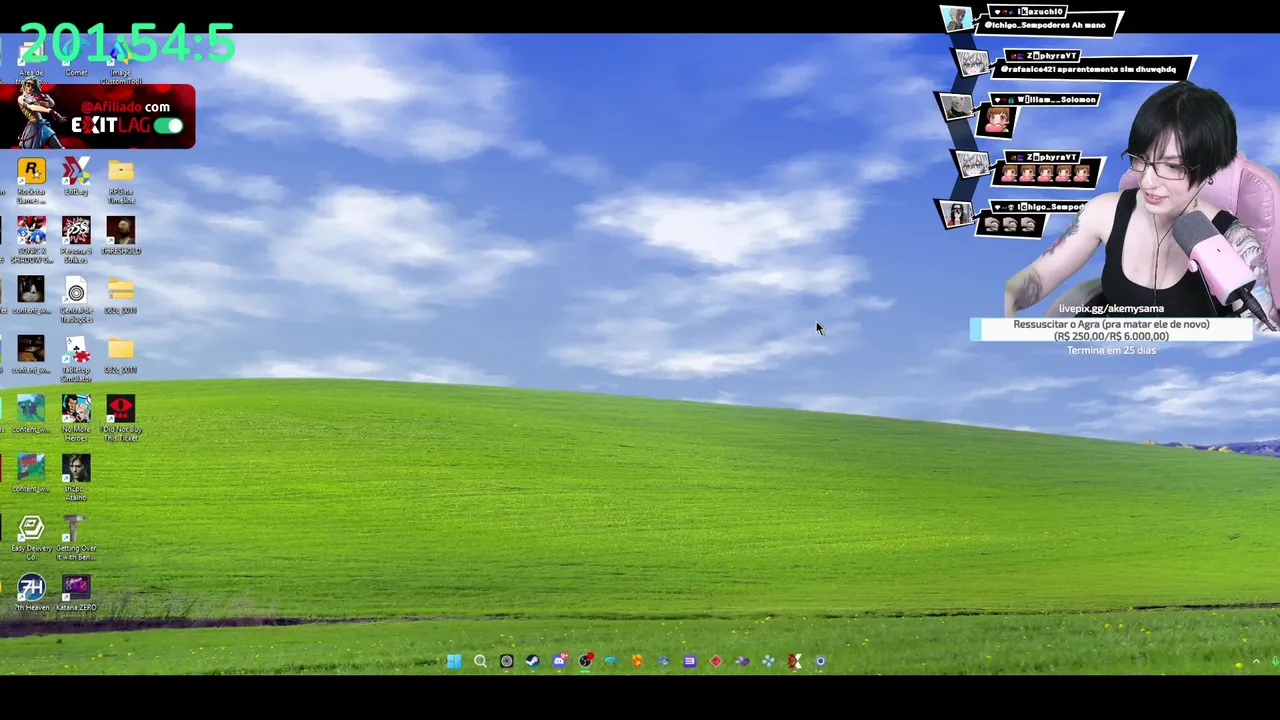1280x720 pixels.
Task: Select the sh2pc Atalho shortcut
Action: pos(76,478)
